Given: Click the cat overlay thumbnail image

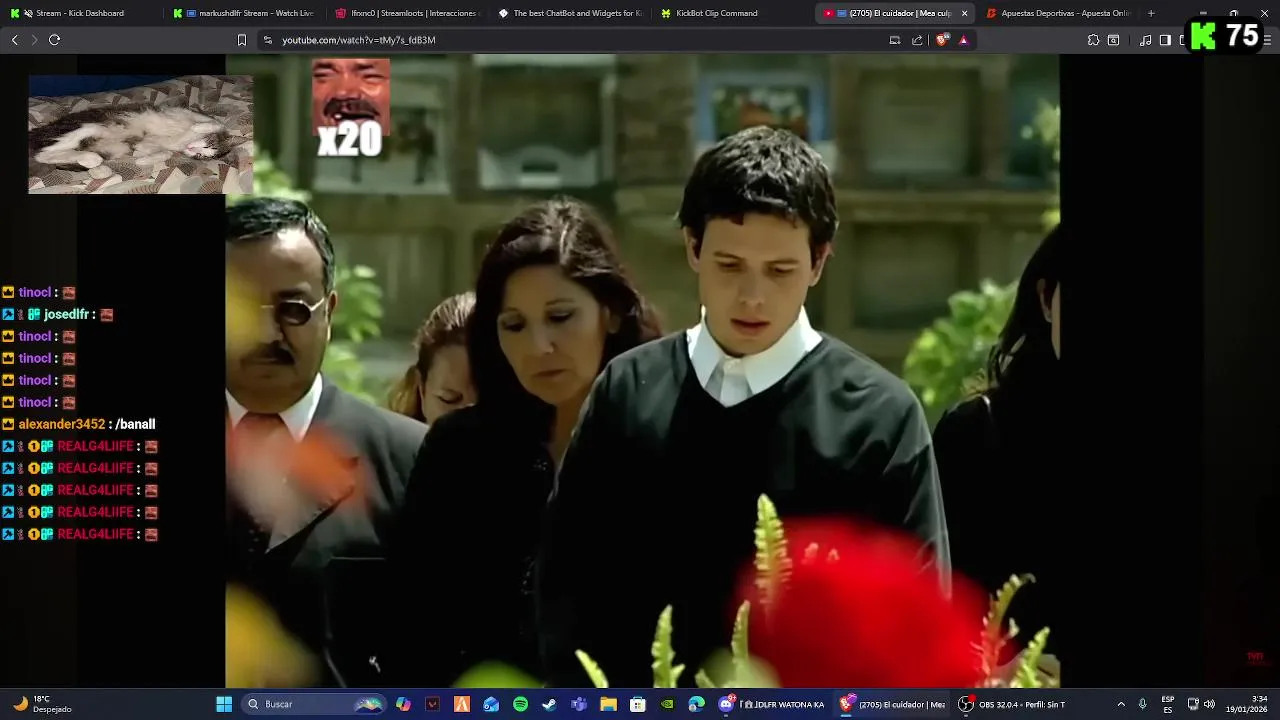Looking at the screenshot, I should coord(140,134).
